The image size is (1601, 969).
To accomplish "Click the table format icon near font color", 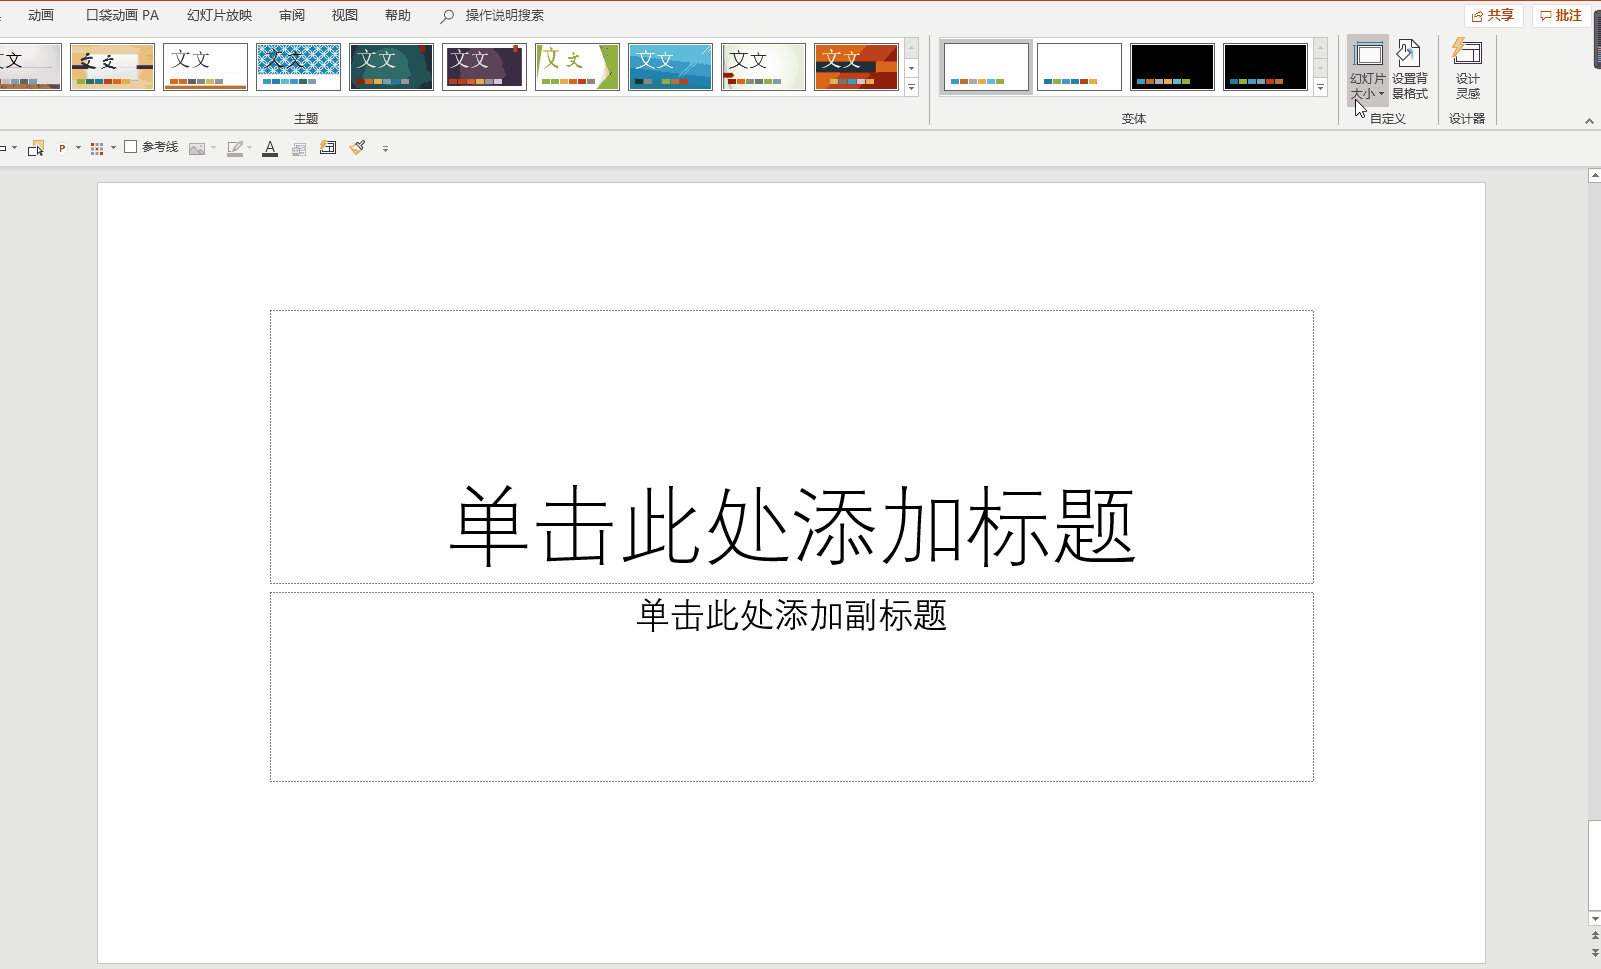I will 299,147.
